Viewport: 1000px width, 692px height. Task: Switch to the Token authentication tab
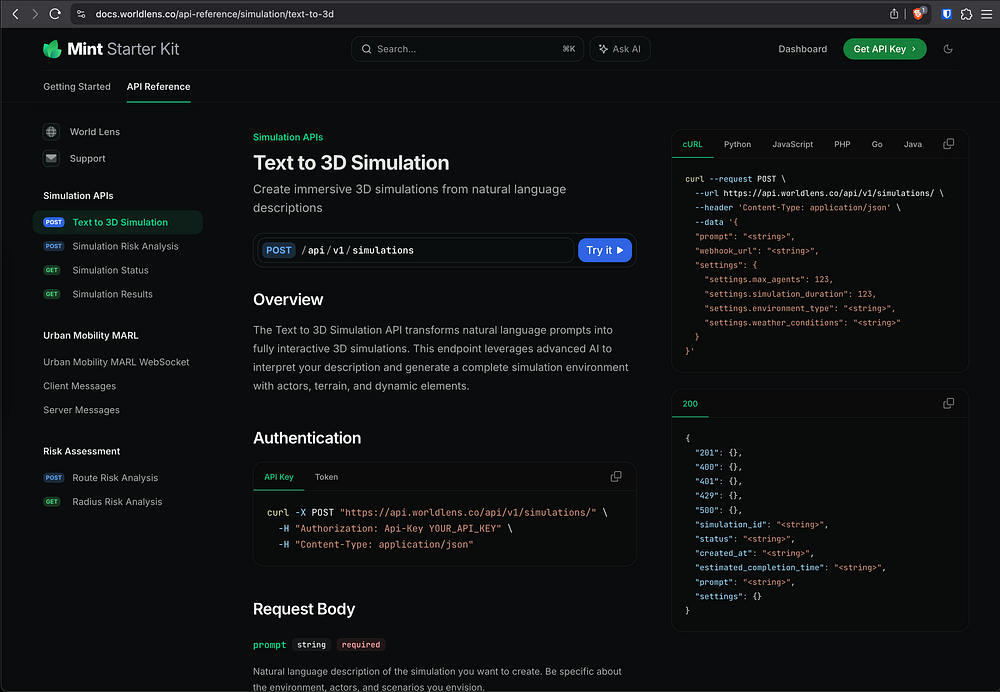pyautogui.click(x=327, y=477)
